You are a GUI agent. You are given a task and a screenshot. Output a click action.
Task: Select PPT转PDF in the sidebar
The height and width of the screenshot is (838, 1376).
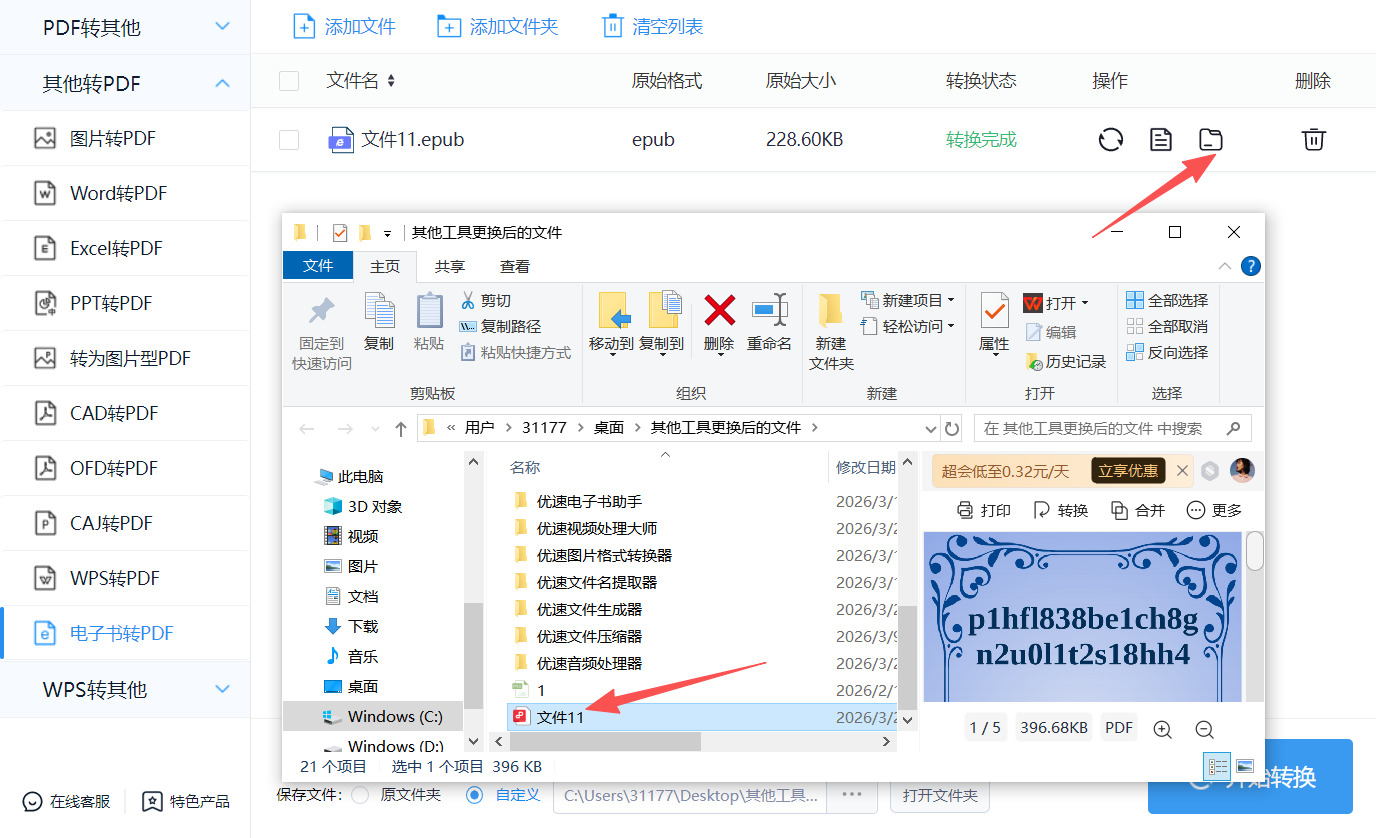[x=125, y=303]
